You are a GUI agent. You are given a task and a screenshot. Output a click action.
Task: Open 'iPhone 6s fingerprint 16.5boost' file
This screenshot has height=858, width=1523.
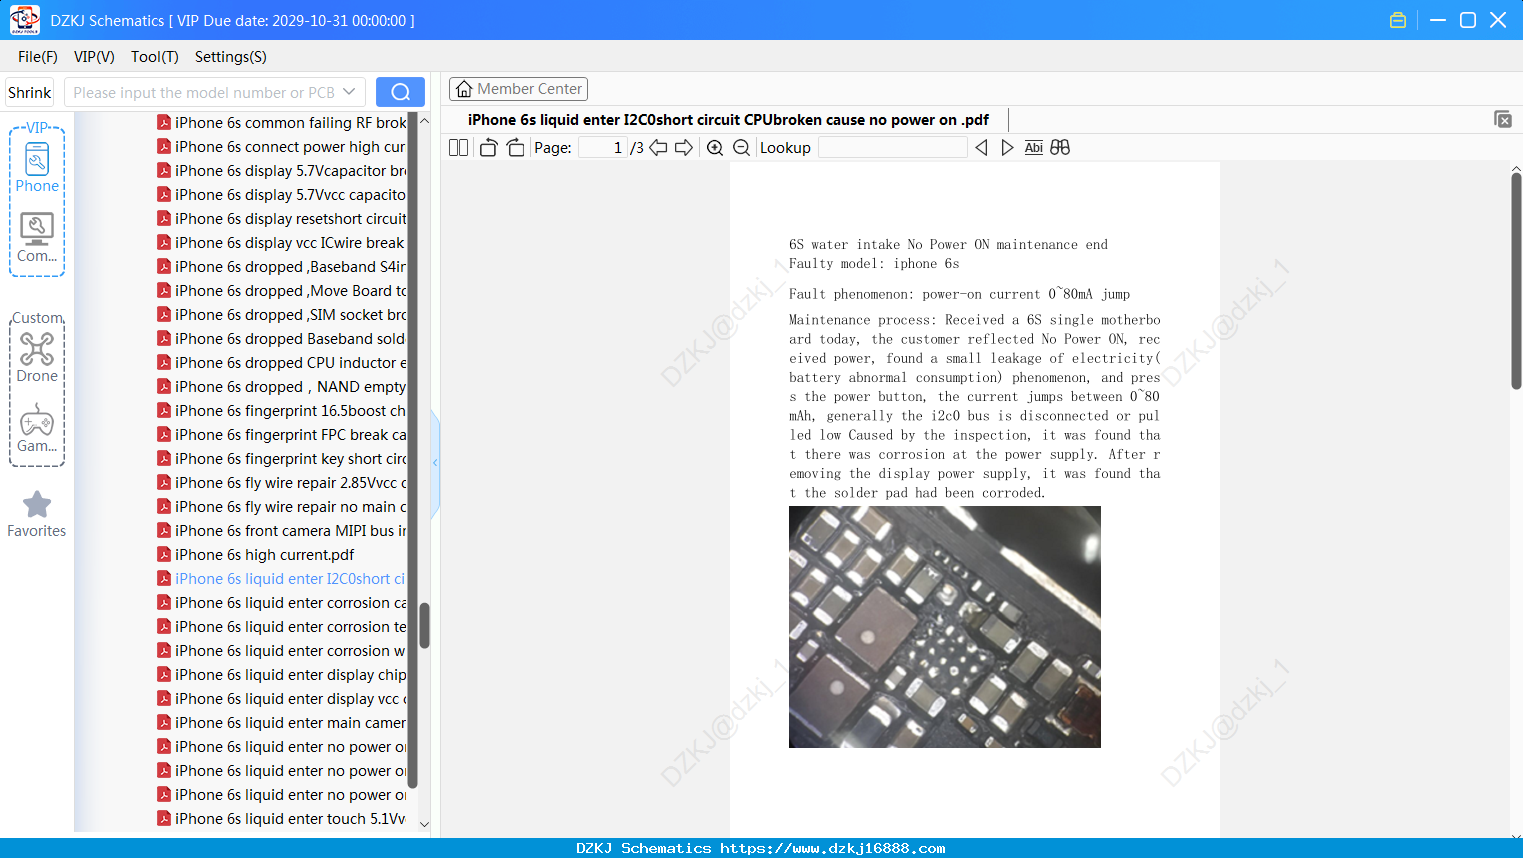[290, 410]
